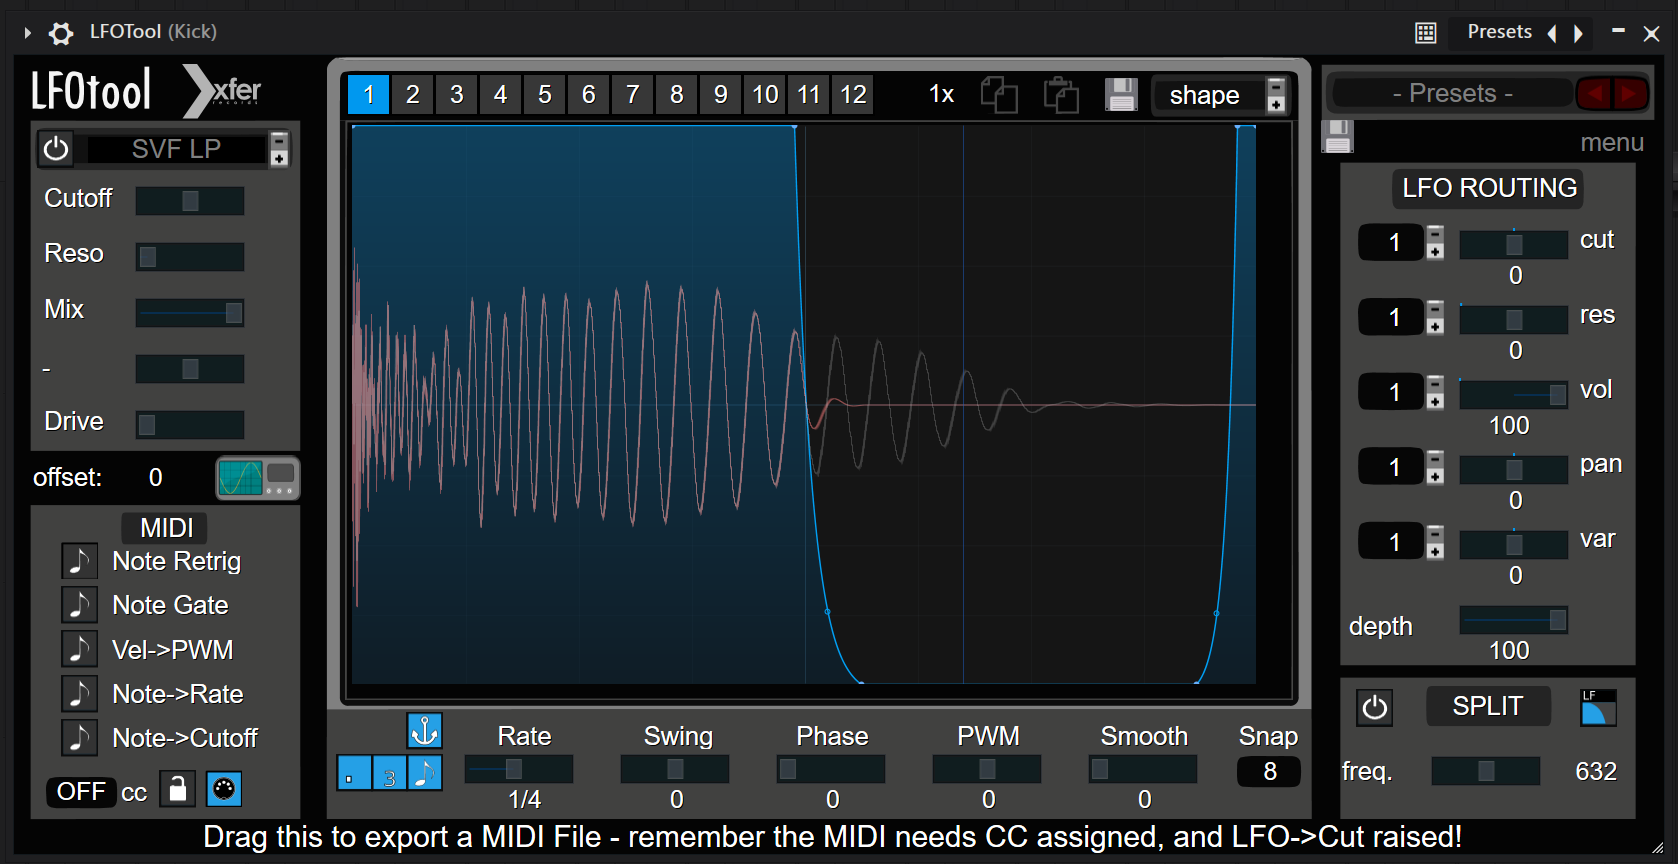
Task: Enable Vel->PWM
Action: (x=79, y=649)
